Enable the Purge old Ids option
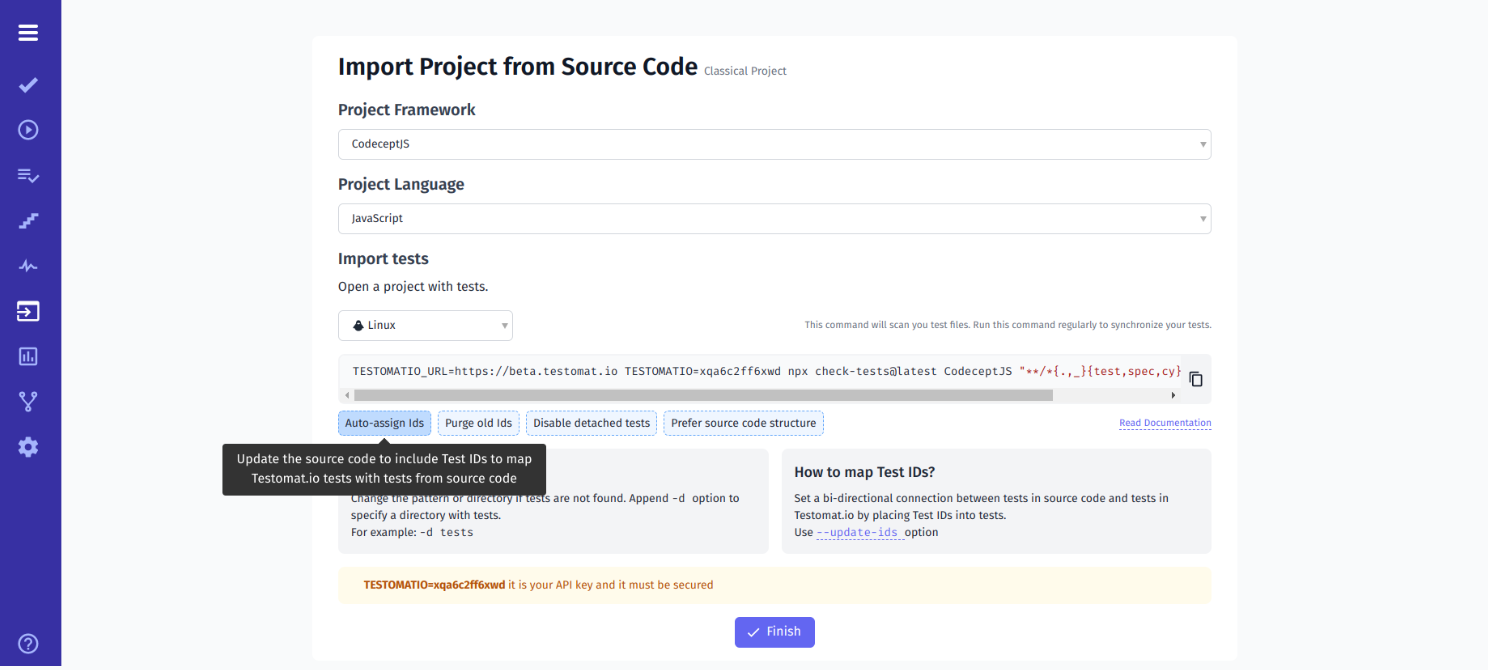Screen dimensions: 1488x670 (x=478, y=422)
